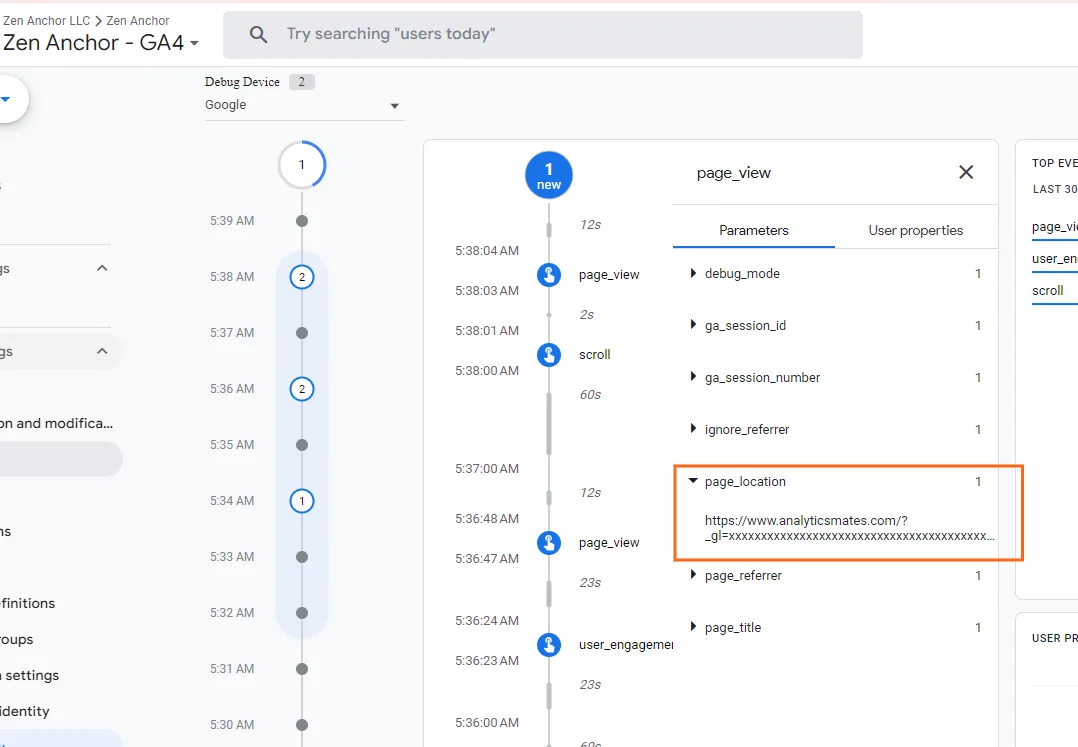This screenshot has width=1078, height=747.
Task: Switch to the Parameters tab
Action: point(754,230)
